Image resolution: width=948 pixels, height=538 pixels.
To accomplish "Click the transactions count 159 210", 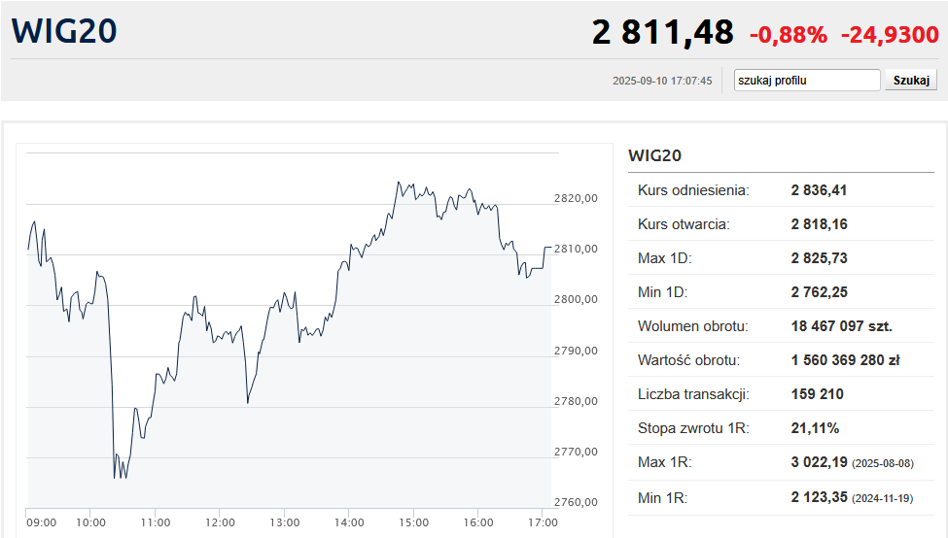I will pyautogui.click(x=817, y=394).
